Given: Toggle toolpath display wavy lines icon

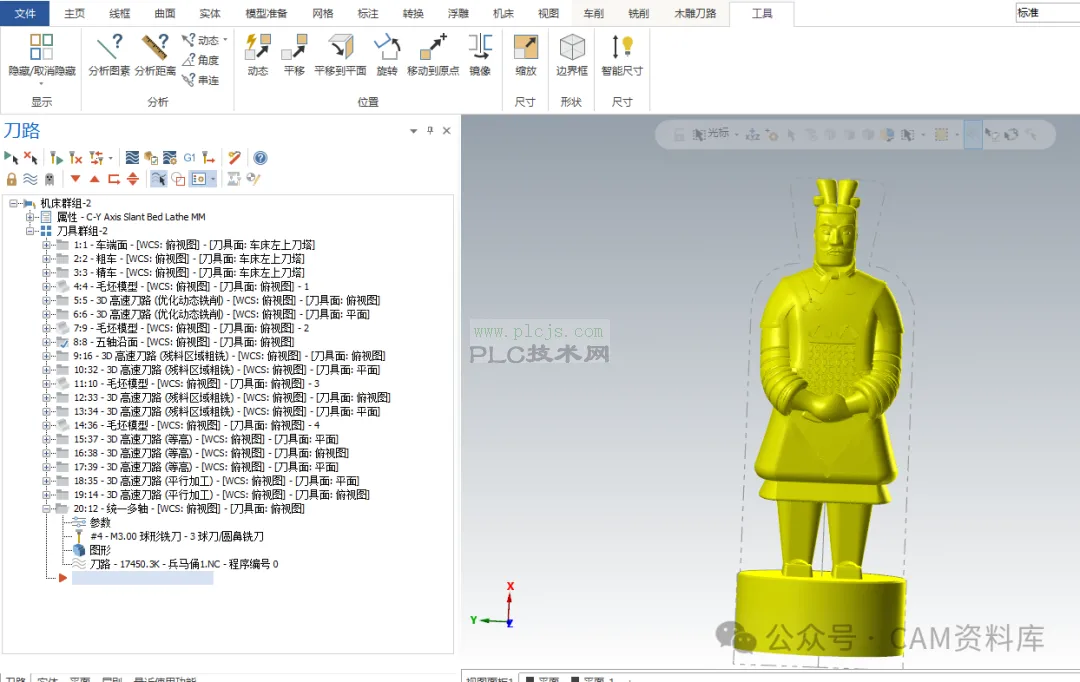Looking at the screenshot, I should 30,179.
